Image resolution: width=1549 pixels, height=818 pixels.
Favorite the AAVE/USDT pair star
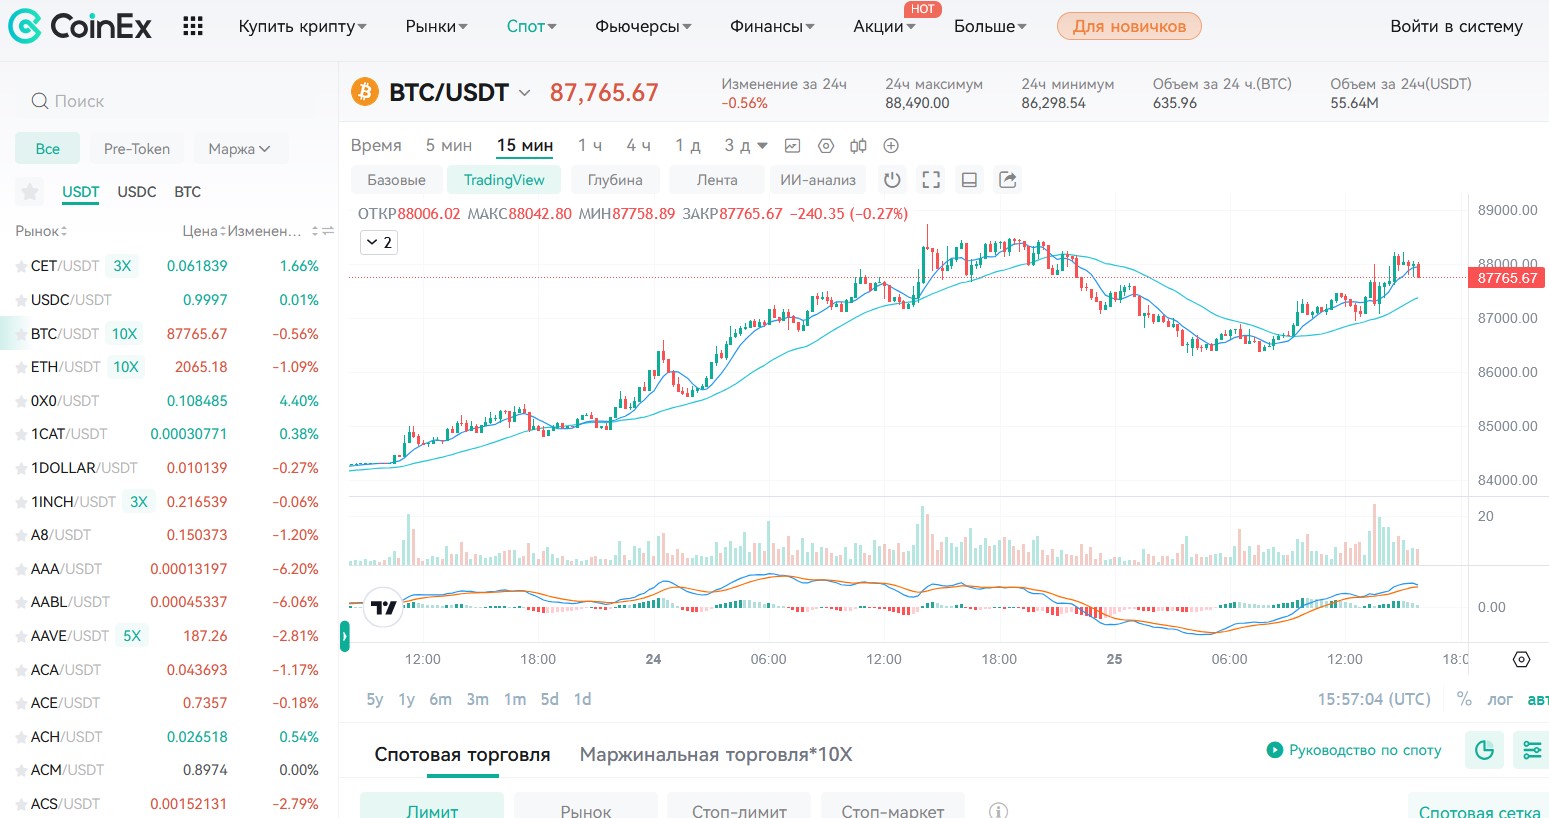pos(21,637)
